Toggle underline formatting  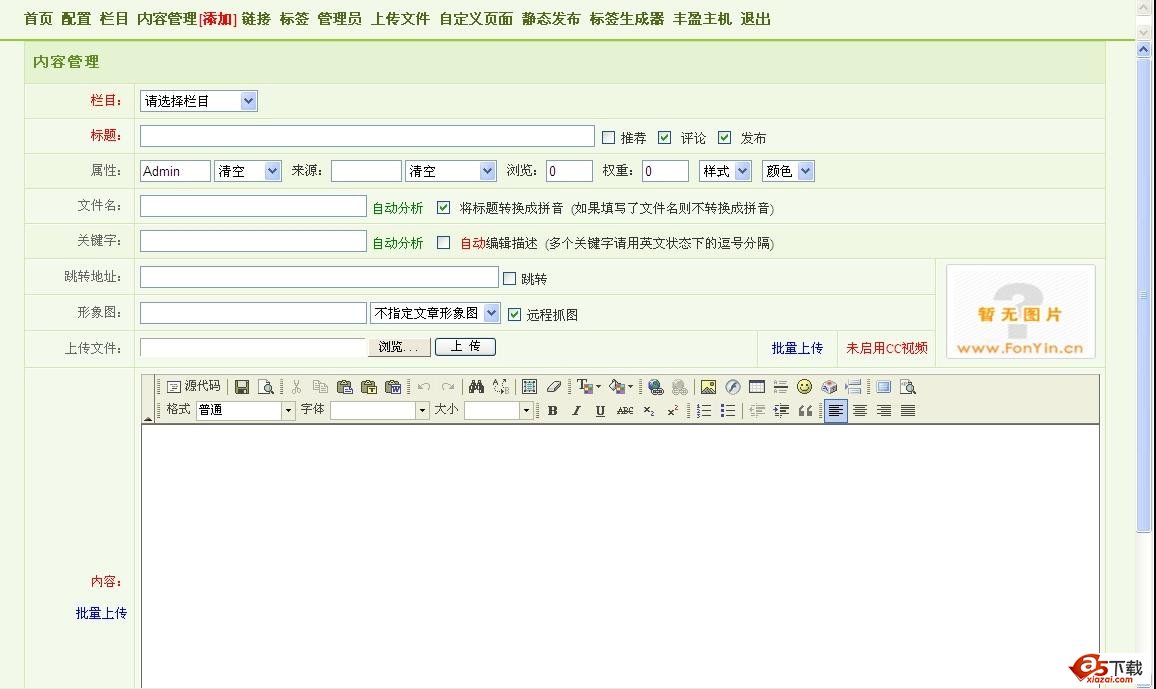[x=600, y=410]
